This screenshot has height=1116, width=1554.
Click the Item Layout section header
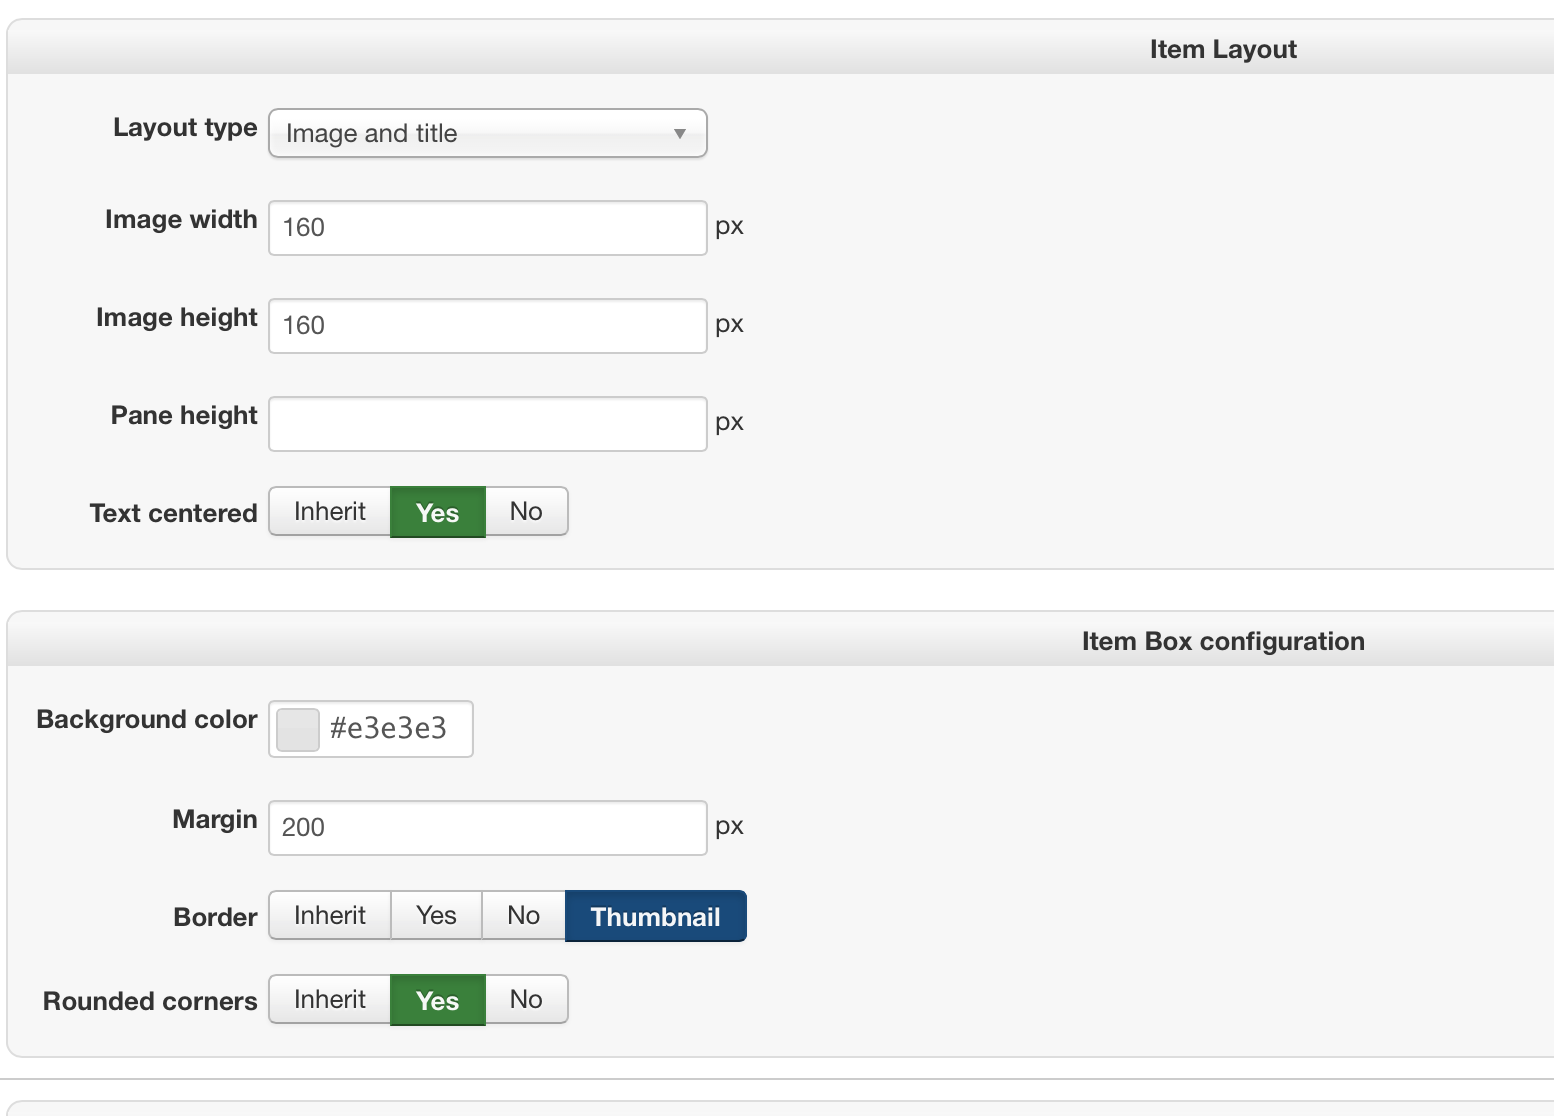click(1222, 49)
